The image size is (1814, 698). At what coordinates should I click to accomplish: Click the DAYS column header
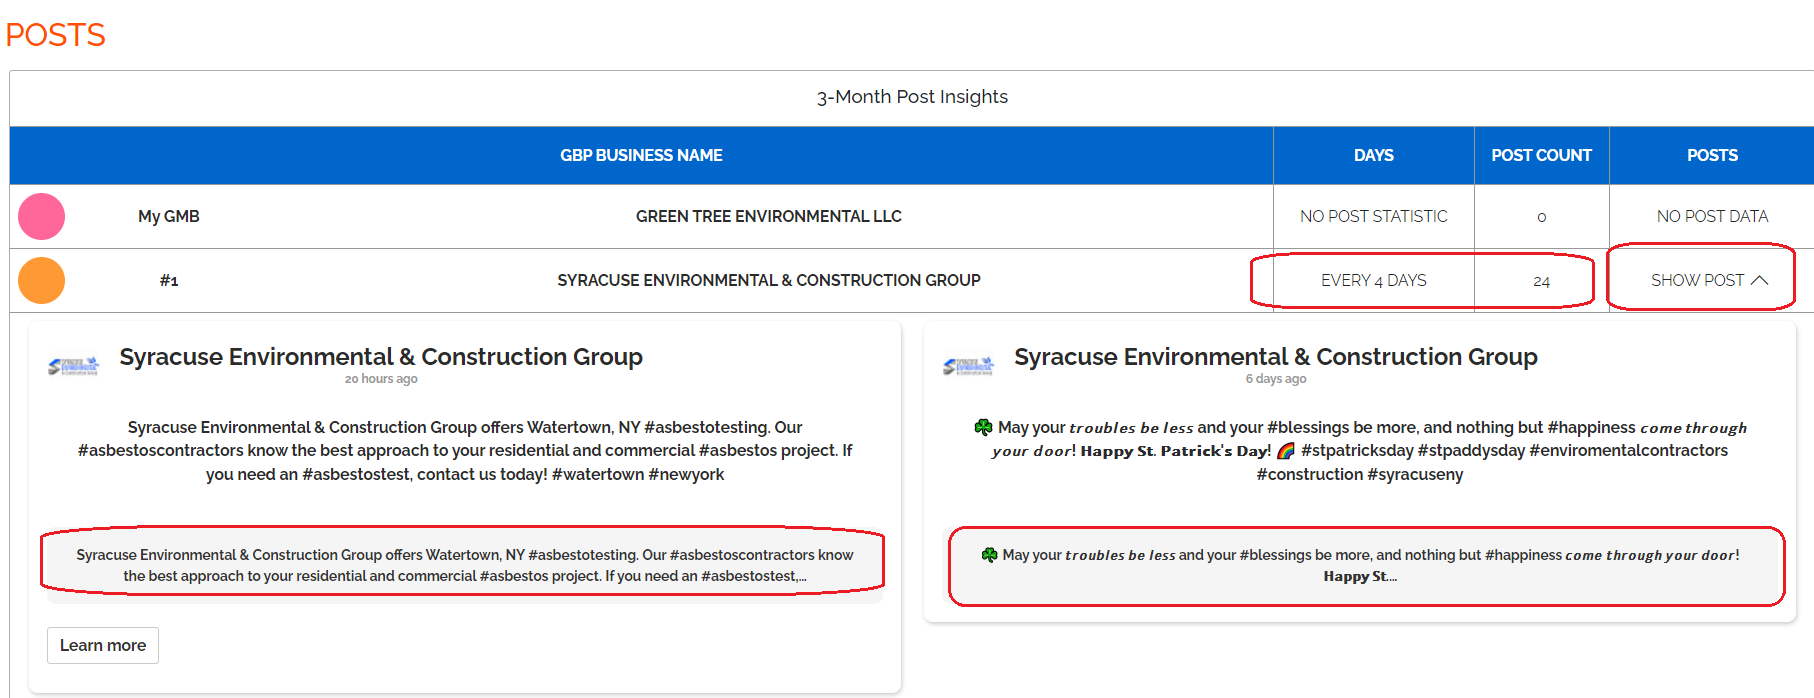click(x=1373, y=155)
